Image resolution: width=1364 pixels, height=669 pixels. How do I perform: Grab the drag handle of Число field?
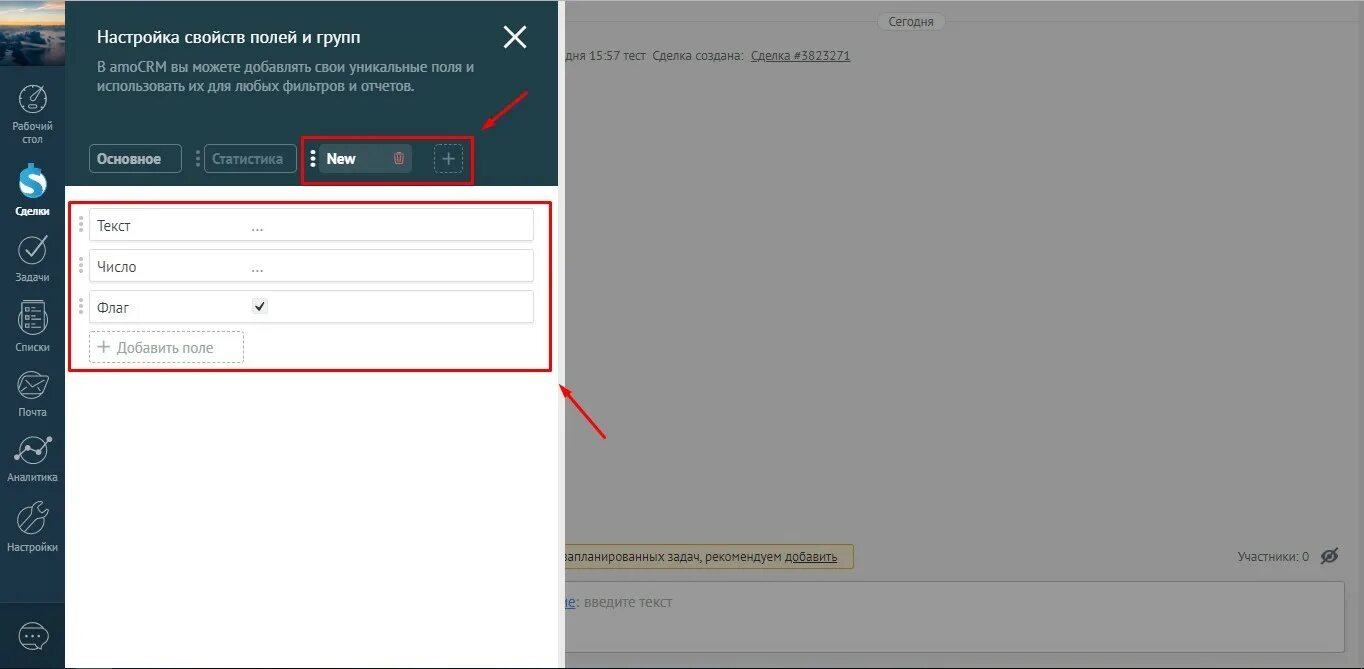tap(81, 266)
